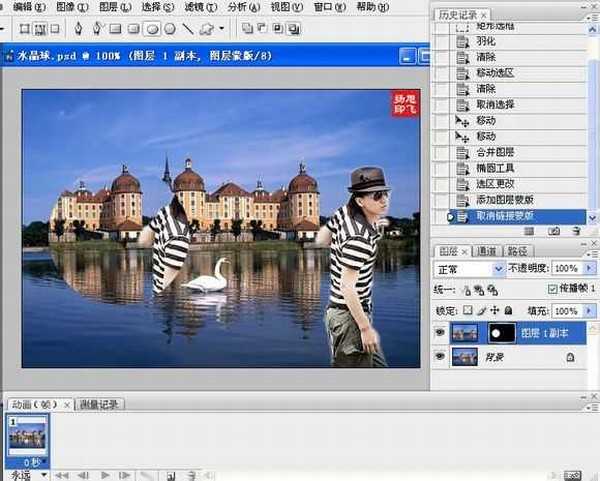Select the Rectangle shape tool

coord(115,28)
